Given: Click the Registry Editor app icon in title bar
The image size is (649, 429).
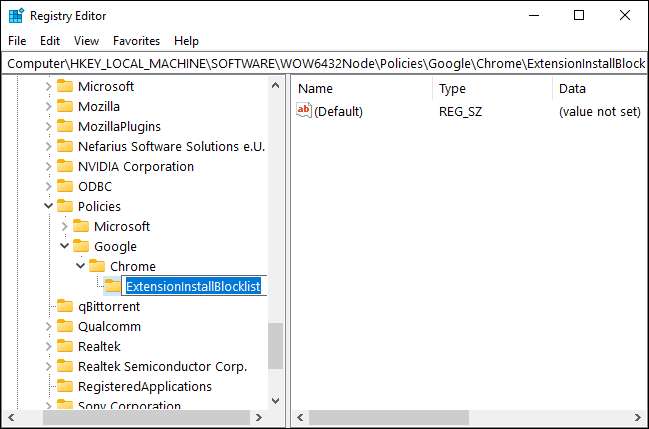Looking at the screenshot, I should (16, 15).
